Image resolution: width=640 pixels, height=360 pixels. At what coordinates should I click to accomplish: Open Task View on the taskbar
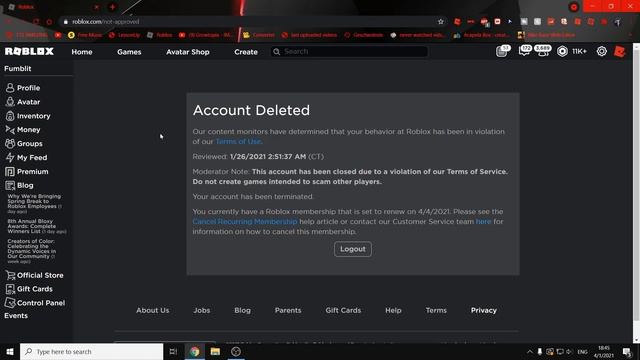(x=173, y=351)
